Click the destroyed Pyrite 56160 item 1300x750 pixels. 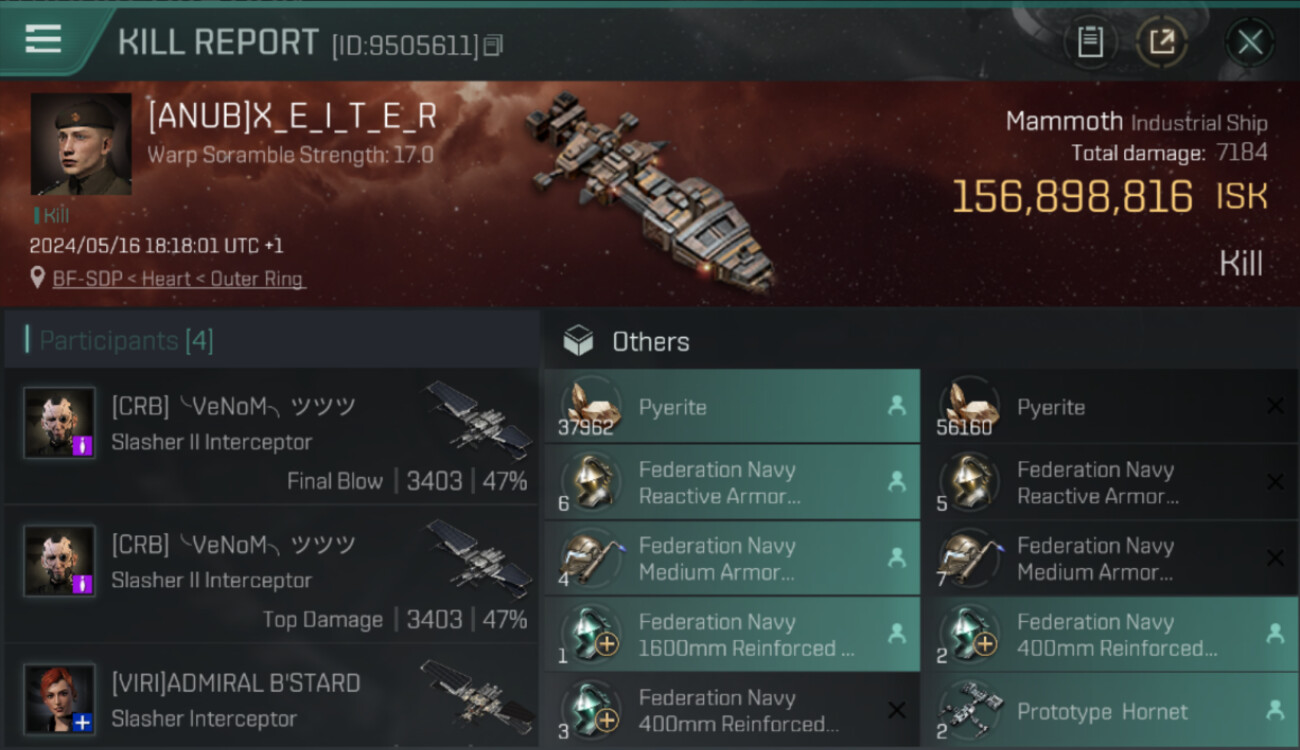click(1109, 407)
